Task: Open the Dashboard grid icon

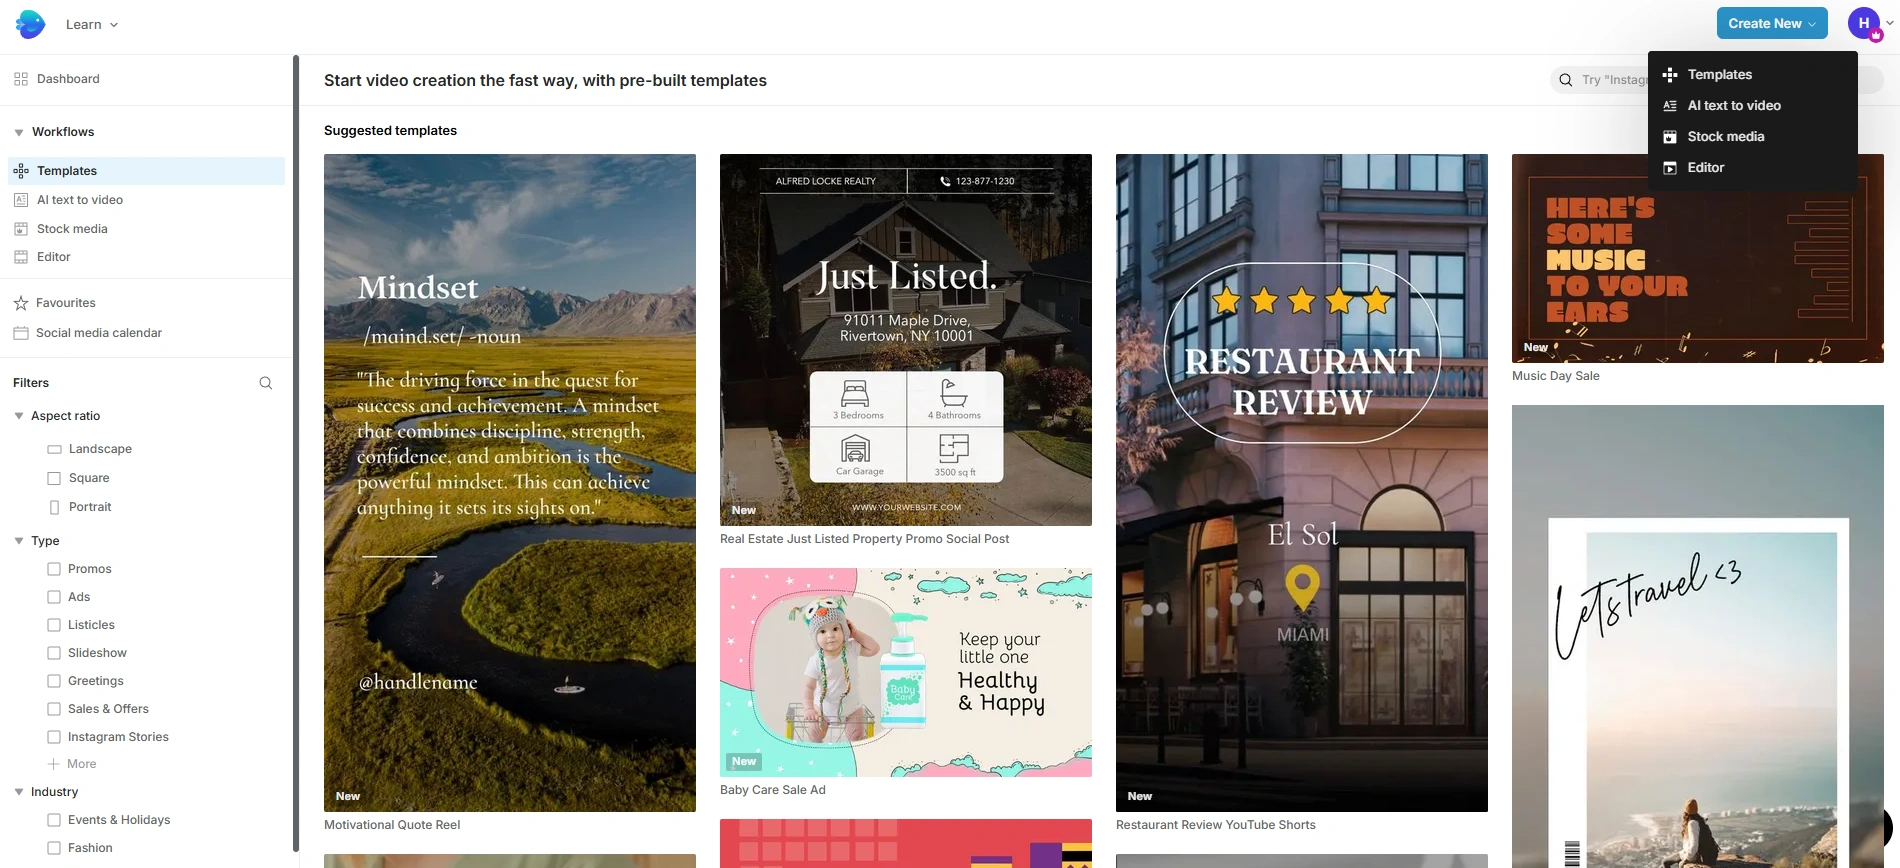Action: pos(21,79)
